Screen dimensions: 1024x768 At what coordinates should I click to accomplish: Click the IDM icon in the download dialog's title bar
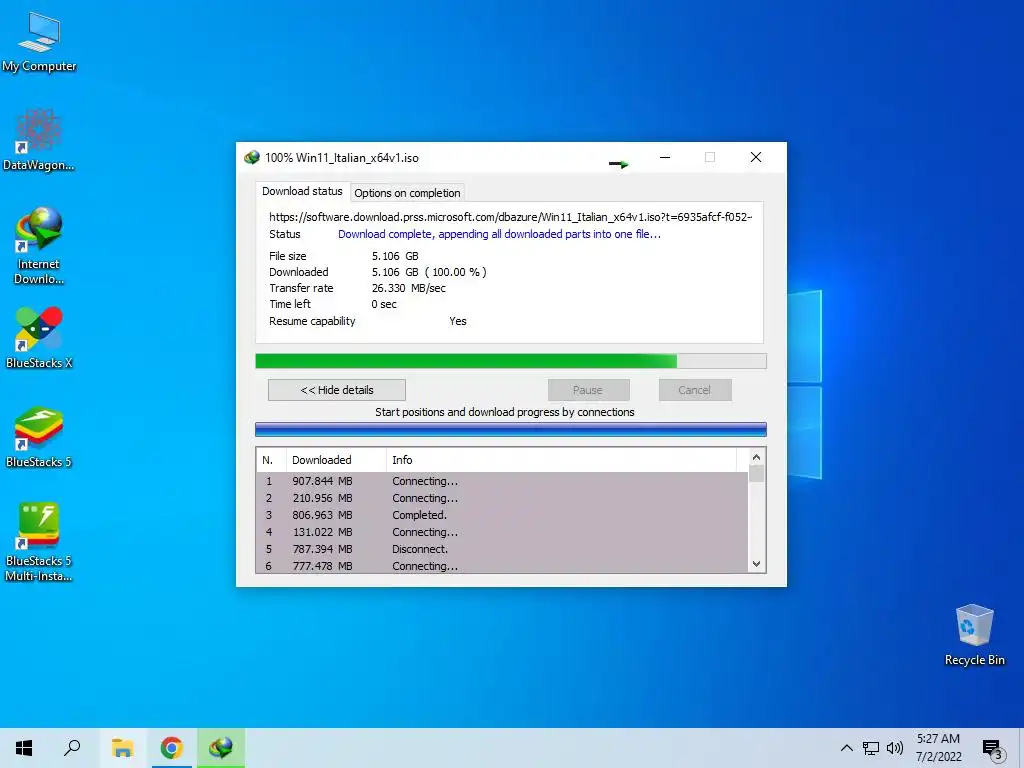click(251, 157)
